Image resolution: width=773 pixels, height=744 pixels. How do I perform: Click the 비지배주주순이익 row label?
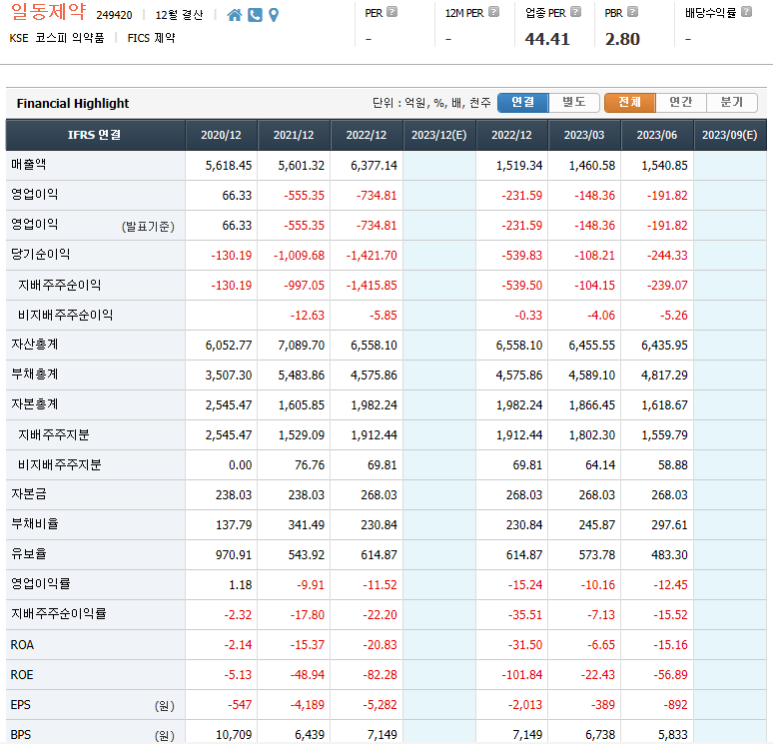point(66,315)
